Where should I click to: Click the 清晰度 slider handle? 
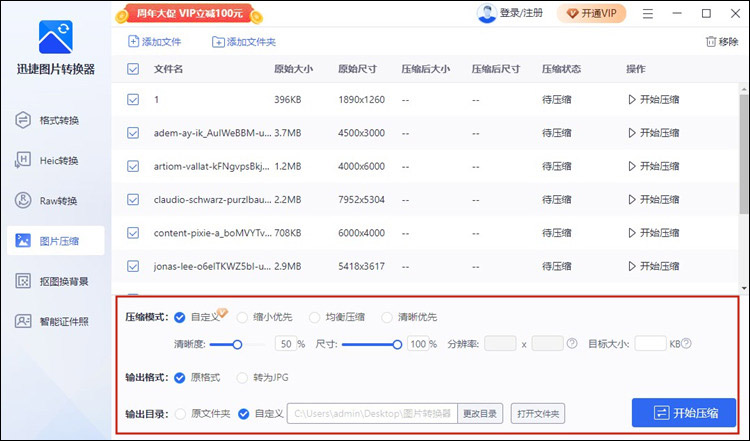pyautogui.click(x=237, y=344)
